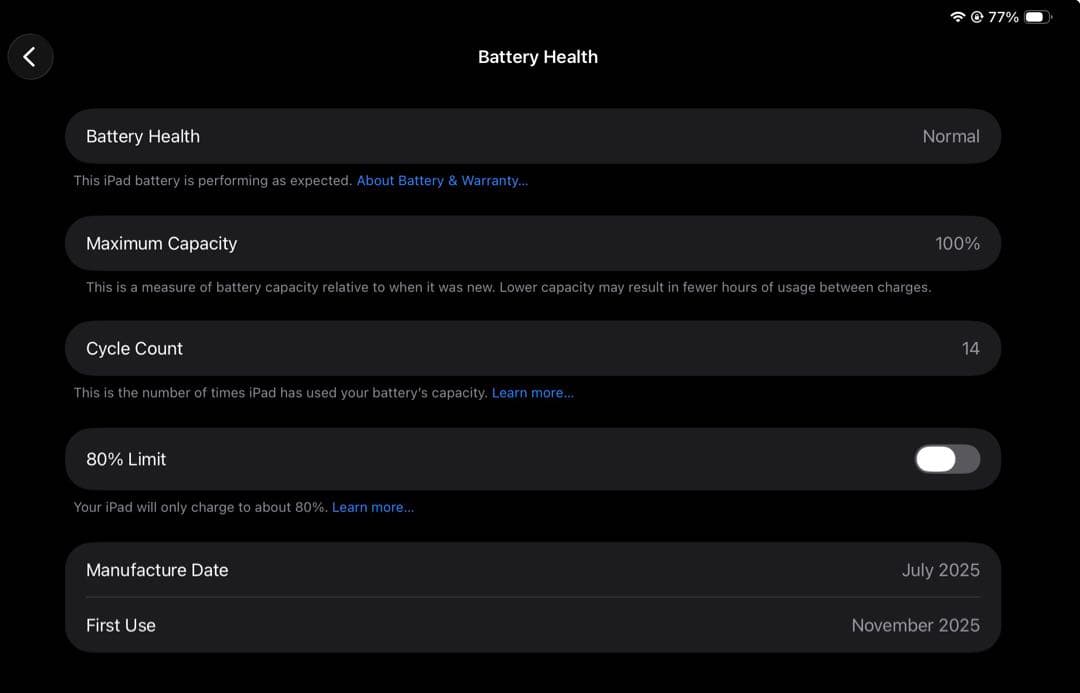Open Learn more link under 80% Limit
This screenshot has width=1080, height=693.
click(x=373, y=507)
